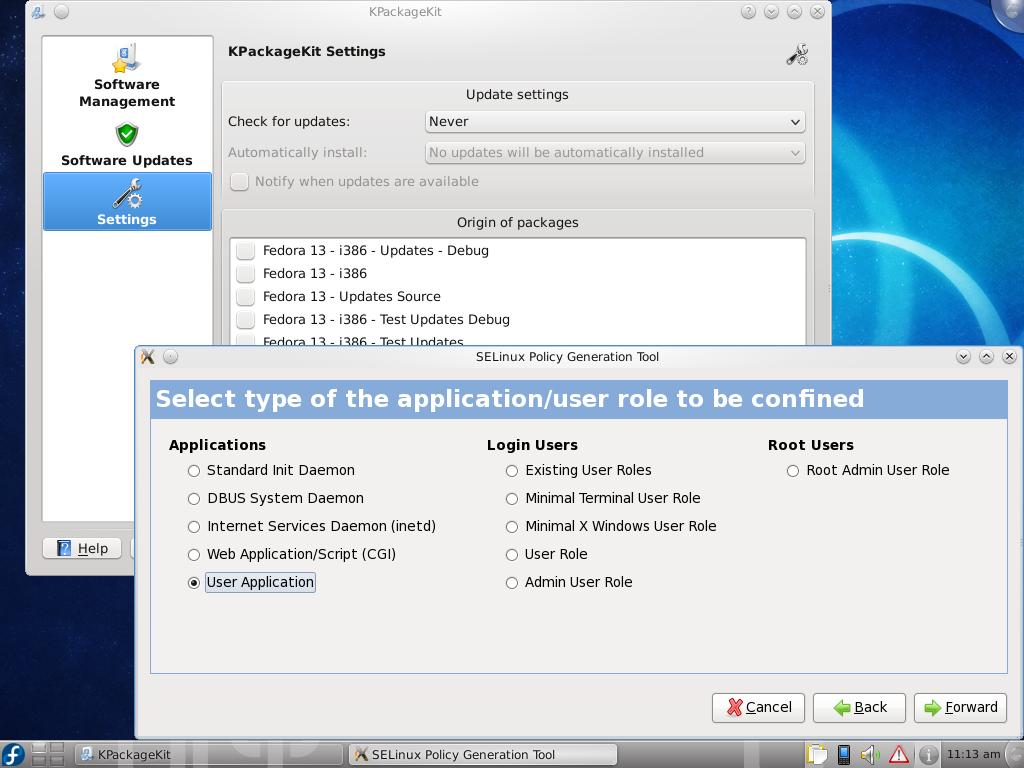This screenshot has width=1024, height=768.
Task: Open Software Management in KPackageKit sidebar
Action: pos(127,76)
